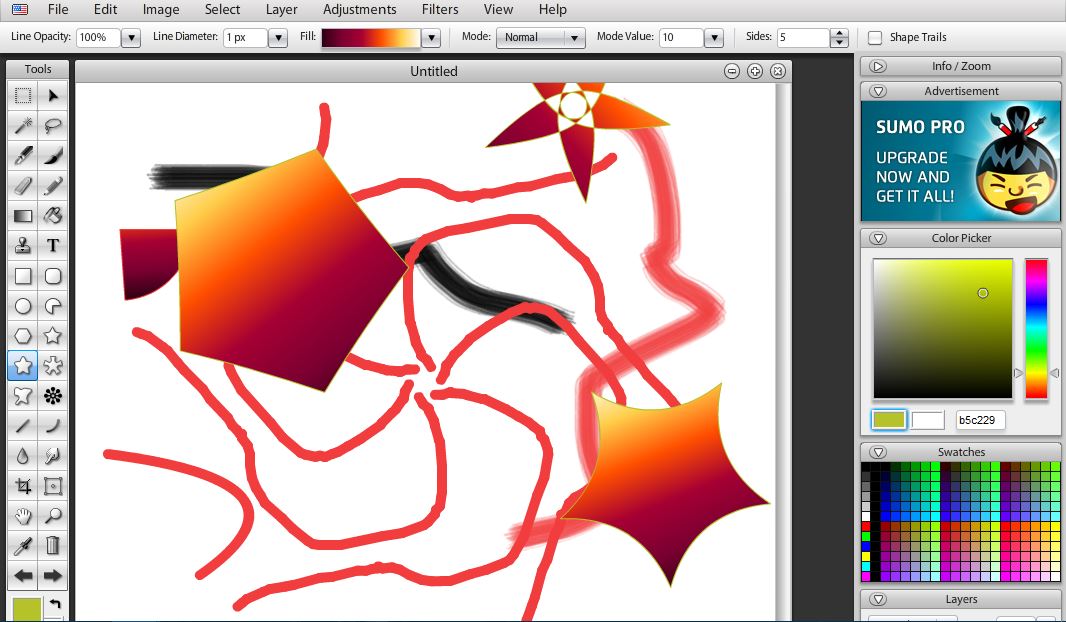The height and width of the screenshot is (622, 1066).
Task: Open the Filters menu
Action: coord(440,9)
